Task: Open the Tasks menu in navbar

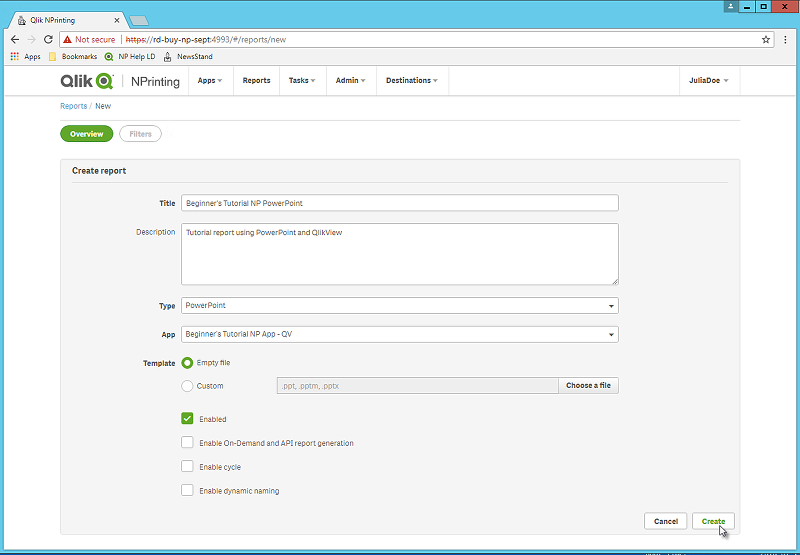Action: coord(301,81)
